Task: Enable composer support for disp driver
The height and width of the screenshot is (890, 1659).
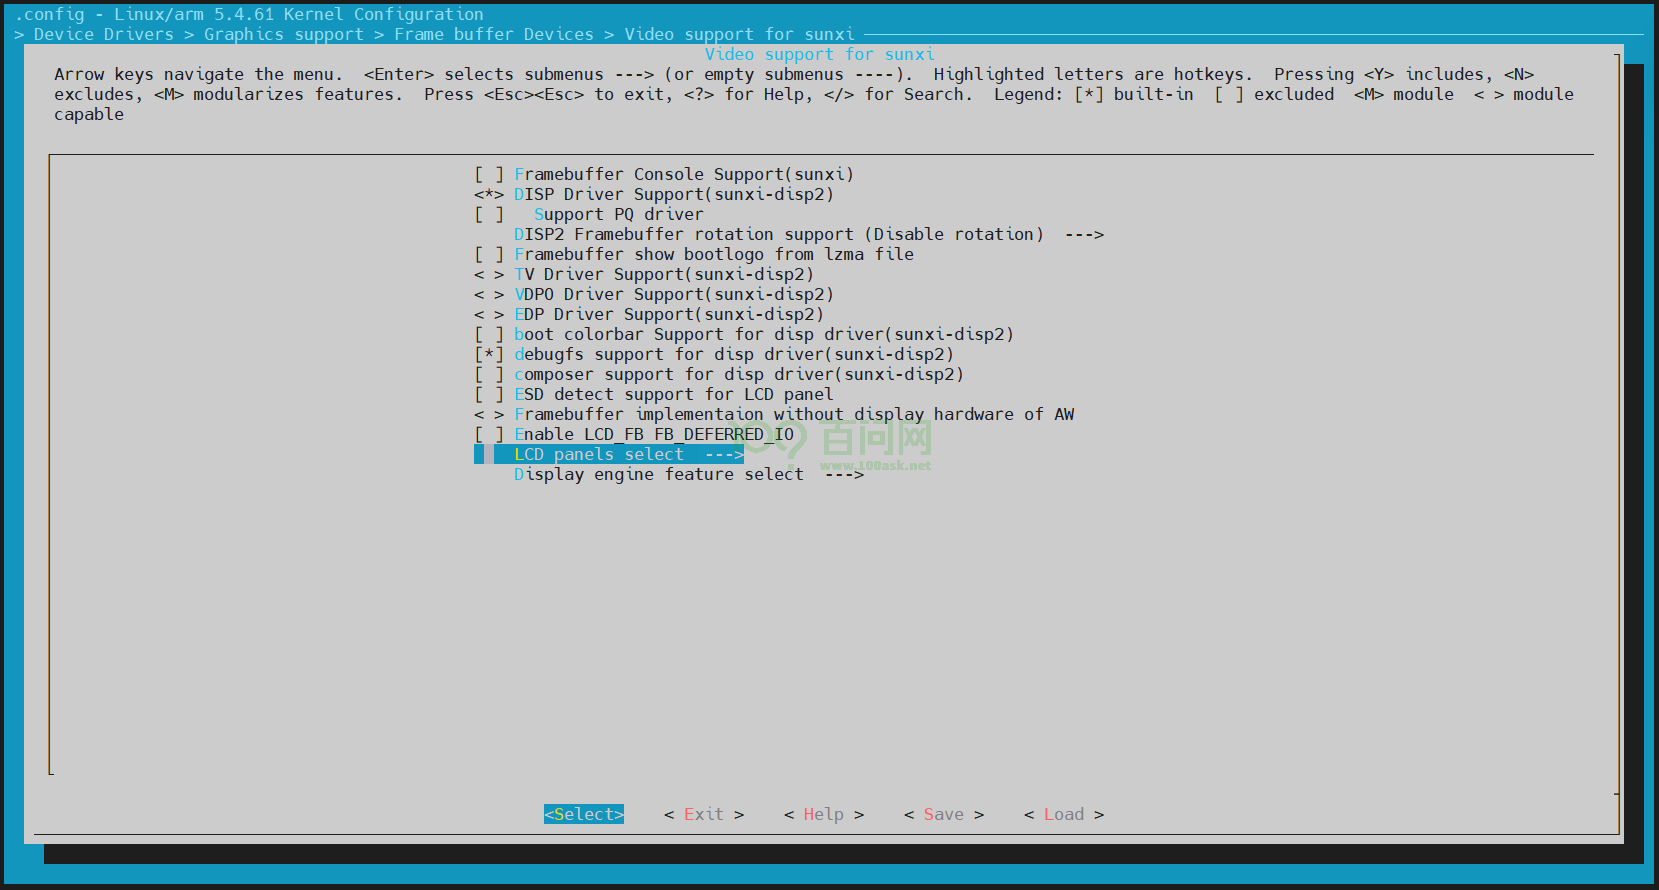Action: (738, 374)
